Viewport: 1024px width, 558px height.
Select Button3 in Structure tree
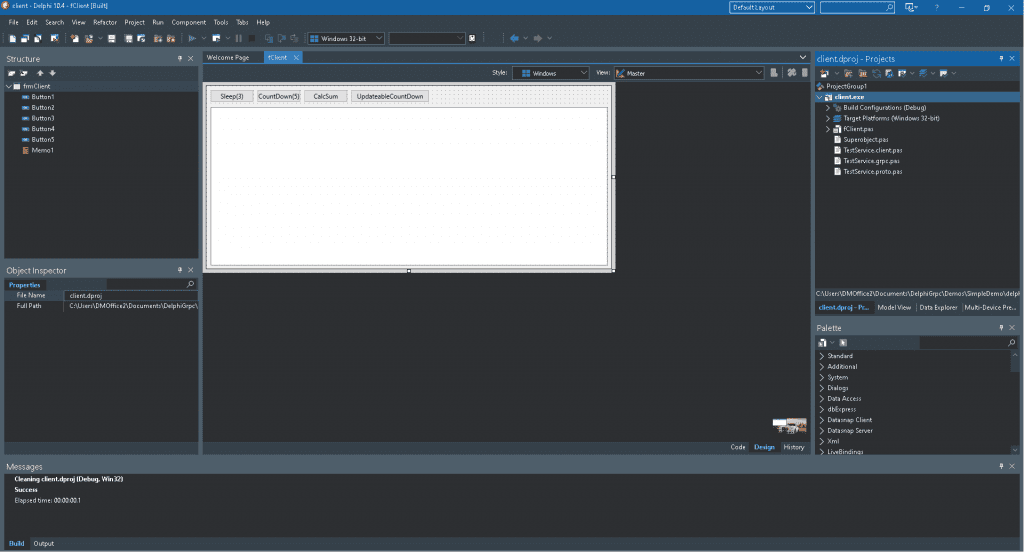42,118
